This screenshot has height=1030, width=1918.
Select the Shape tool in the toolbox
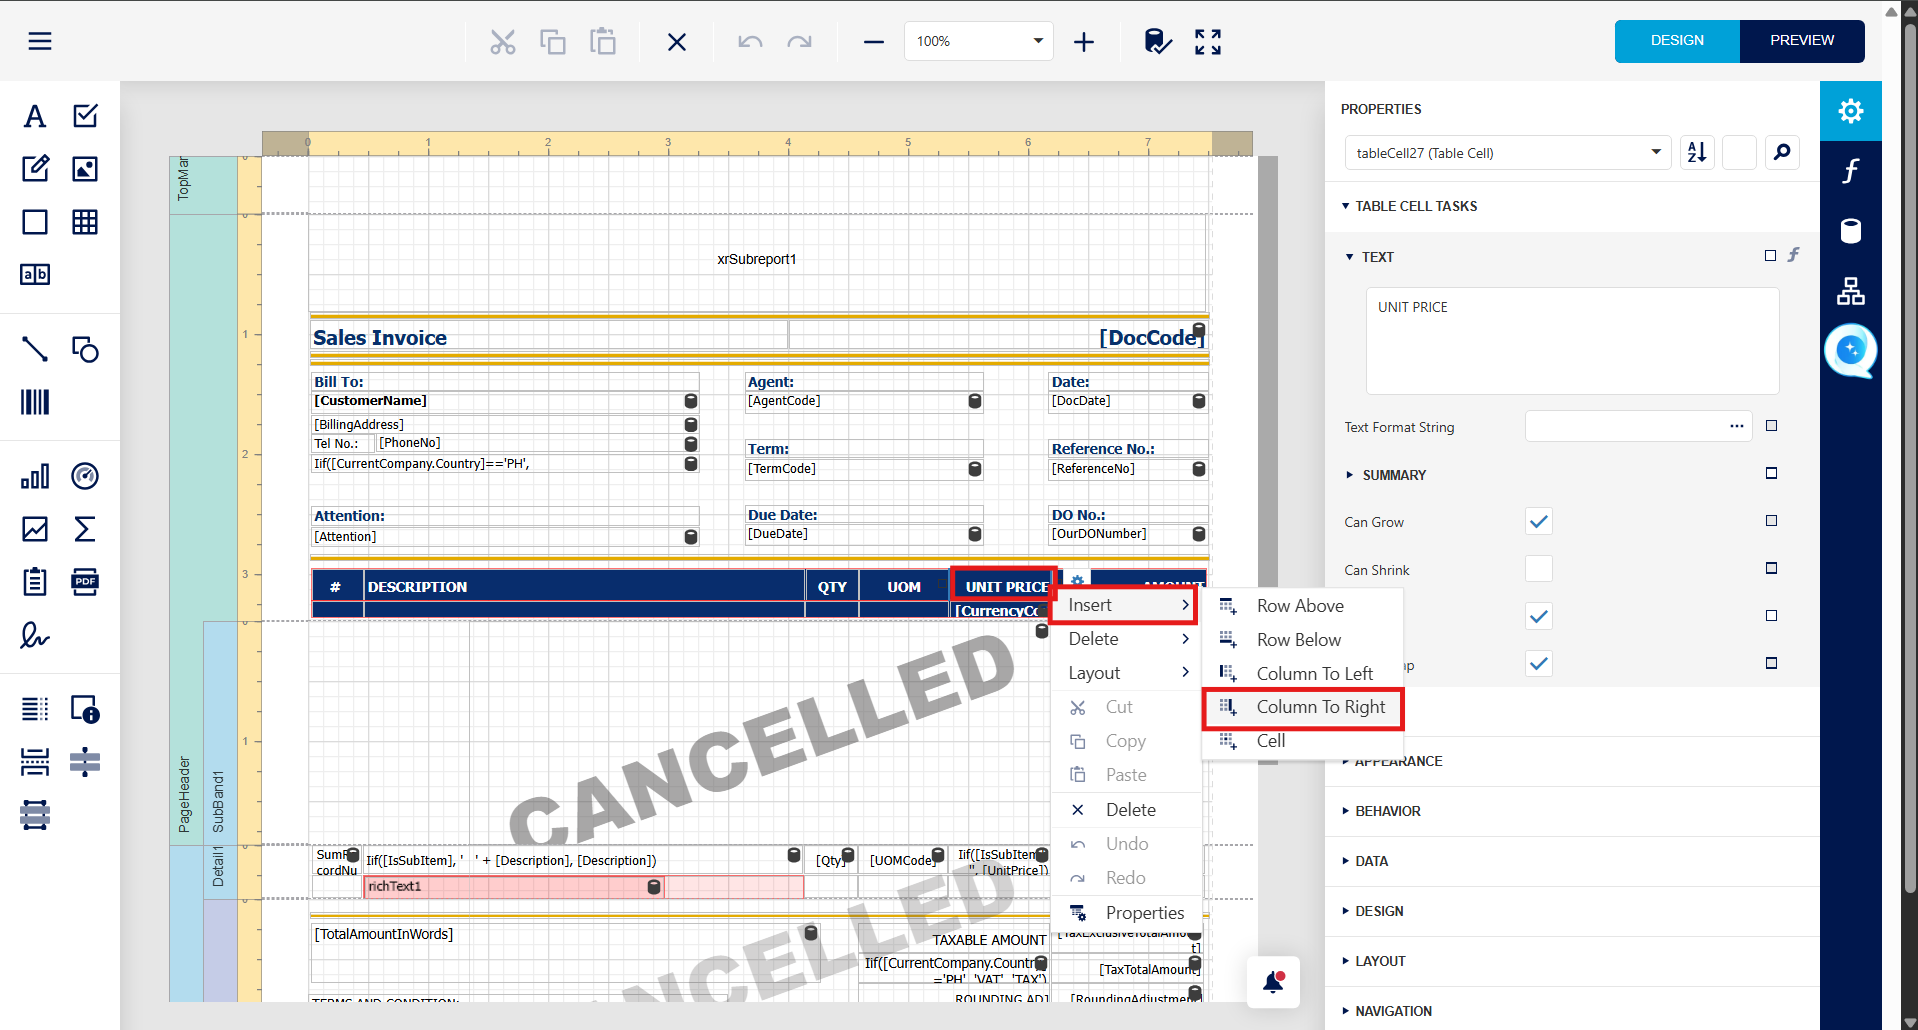pyautogui.click(x=85, y=349)
